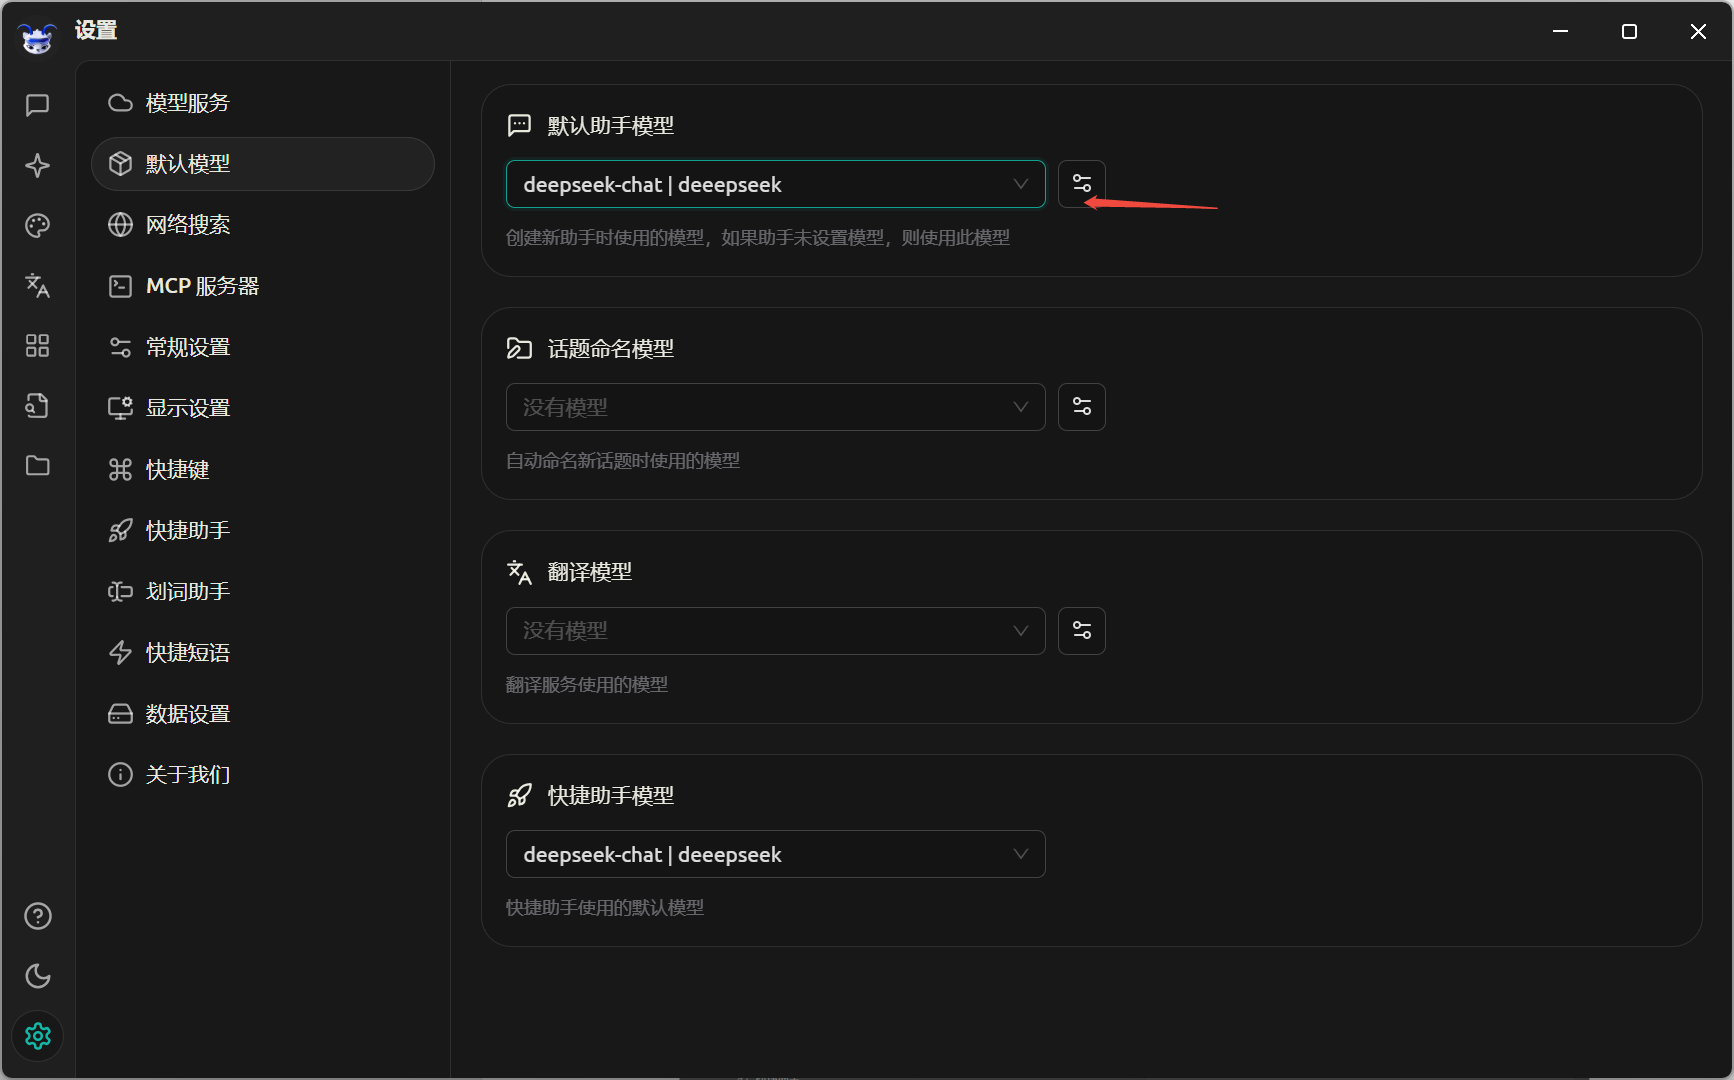1734x1080 pixels.
Task: Open the translate sidebar icon
Action: click(38, 285)
